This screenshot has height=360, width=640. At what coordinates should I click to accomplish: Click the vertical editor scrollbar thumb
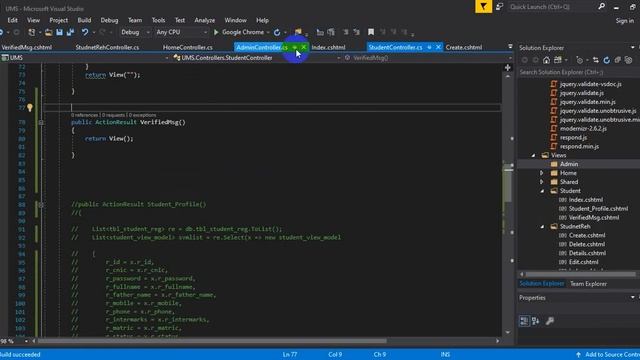pyautogui.click(x=508, y=184)
